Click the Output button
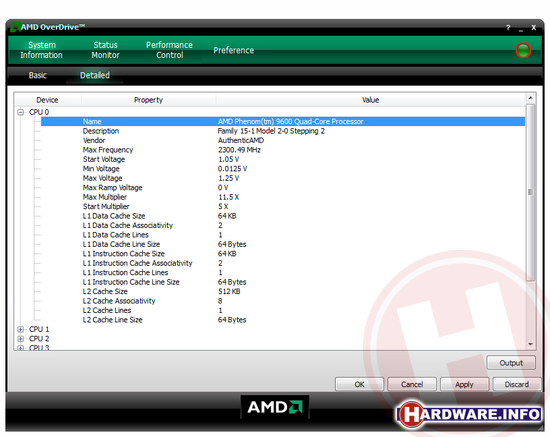 coord(511,363)
